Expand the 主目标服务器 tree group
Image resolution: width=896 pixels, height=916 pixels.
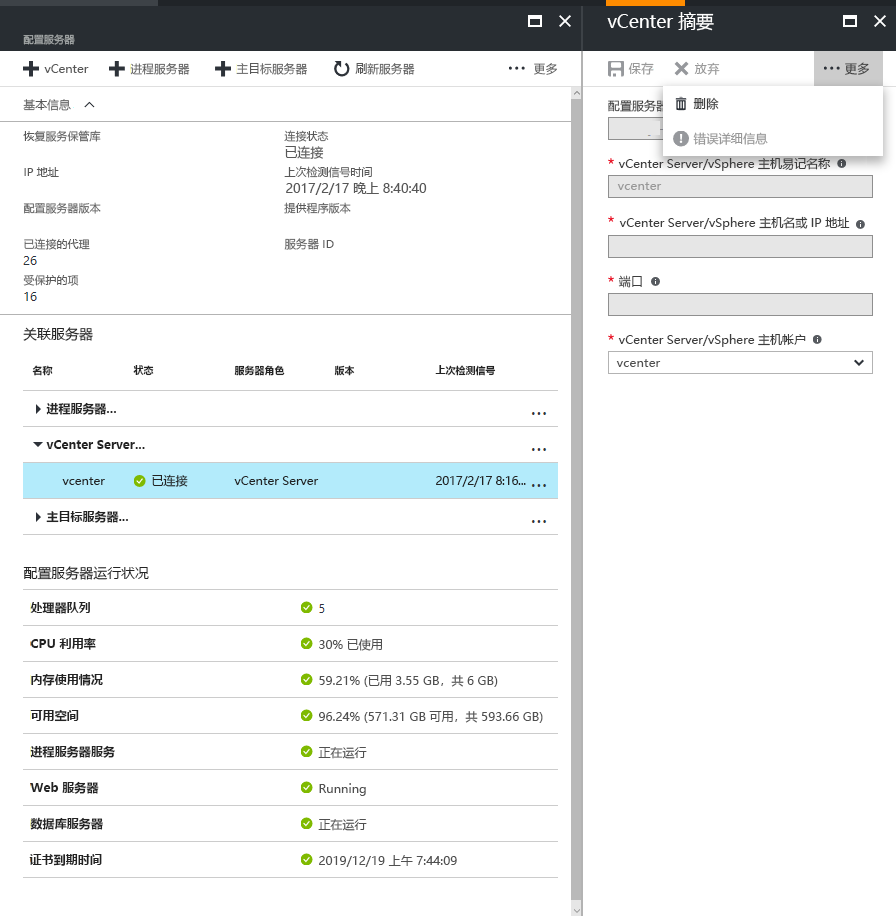[x=38, y=517]
